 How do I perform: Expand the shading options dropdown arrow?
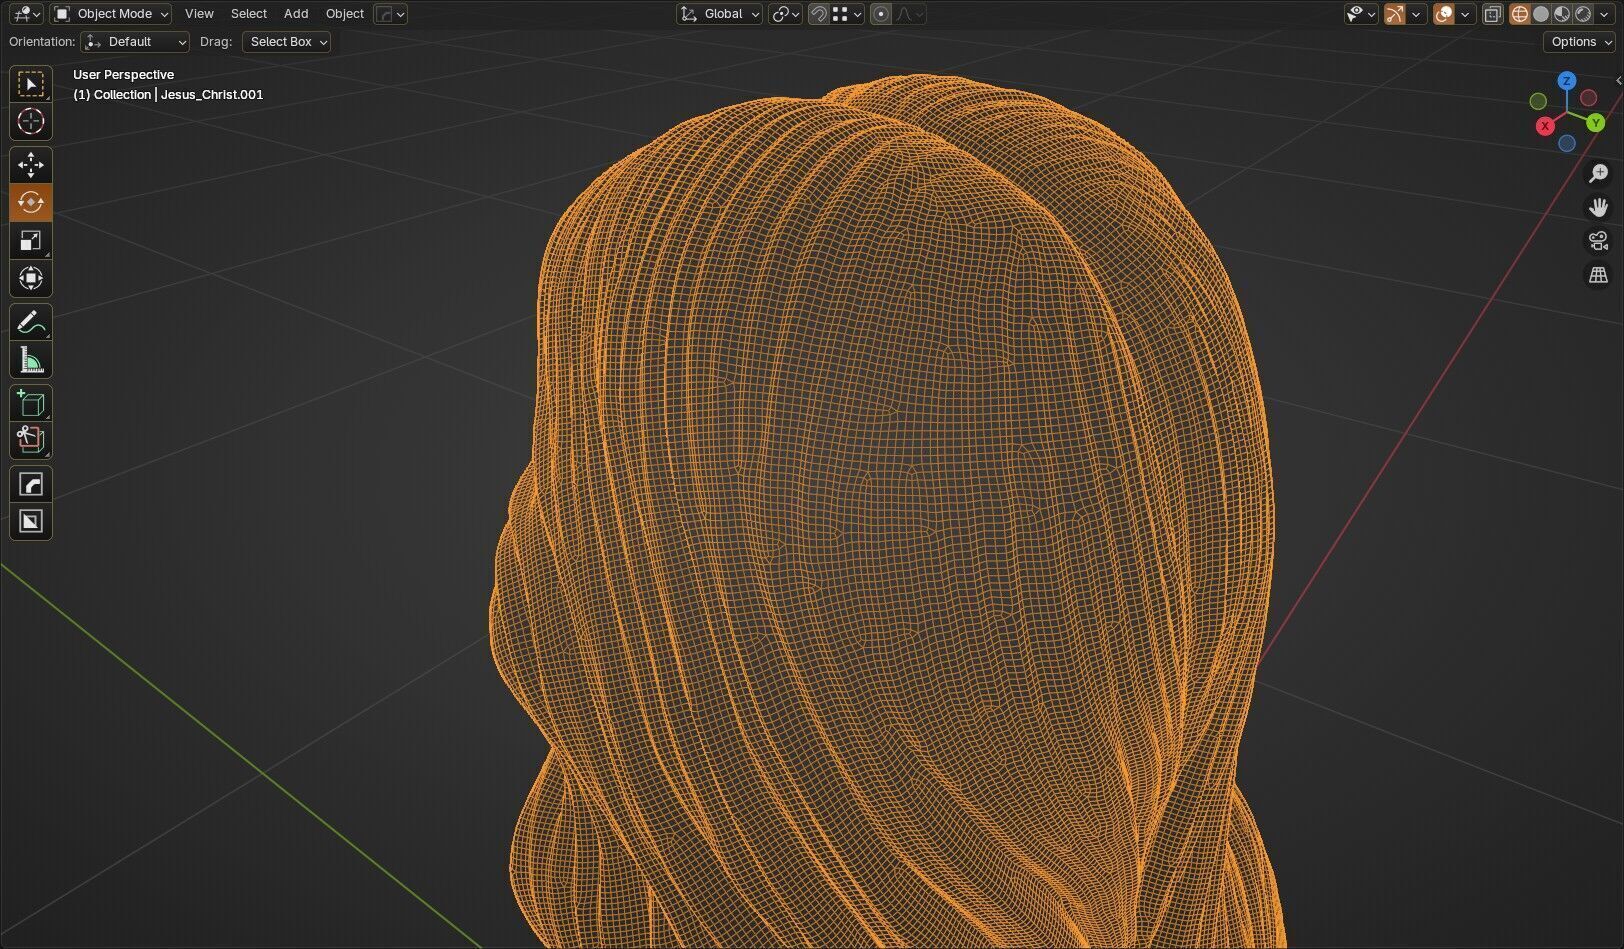1605,14
